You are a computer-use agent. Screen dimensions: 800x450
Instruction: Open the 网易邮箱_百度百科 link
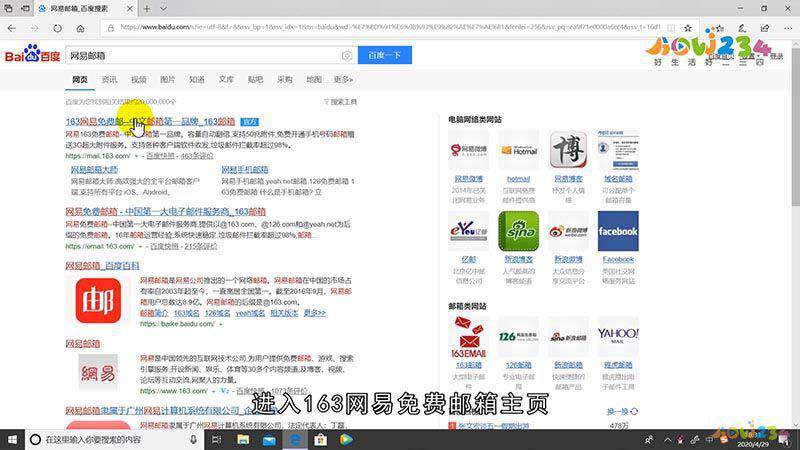click(x=102, y=265)
